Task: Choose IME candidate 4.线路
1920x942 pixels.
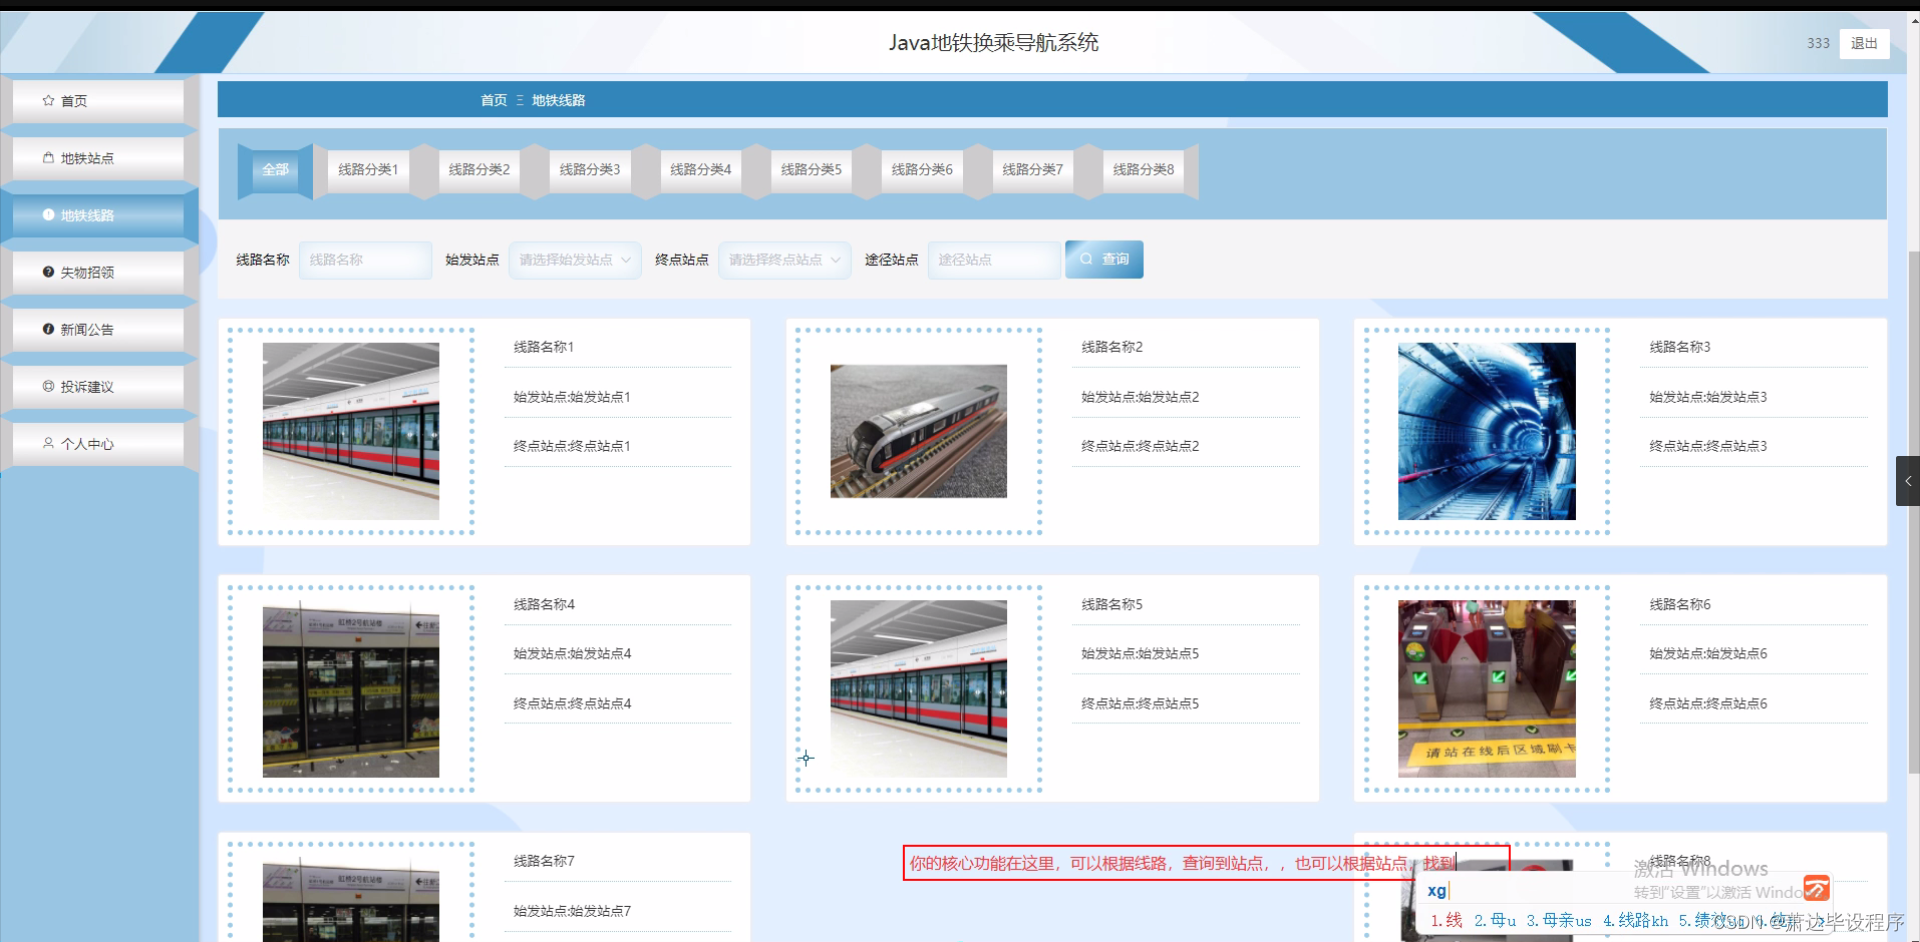Action: [1635, 921]
